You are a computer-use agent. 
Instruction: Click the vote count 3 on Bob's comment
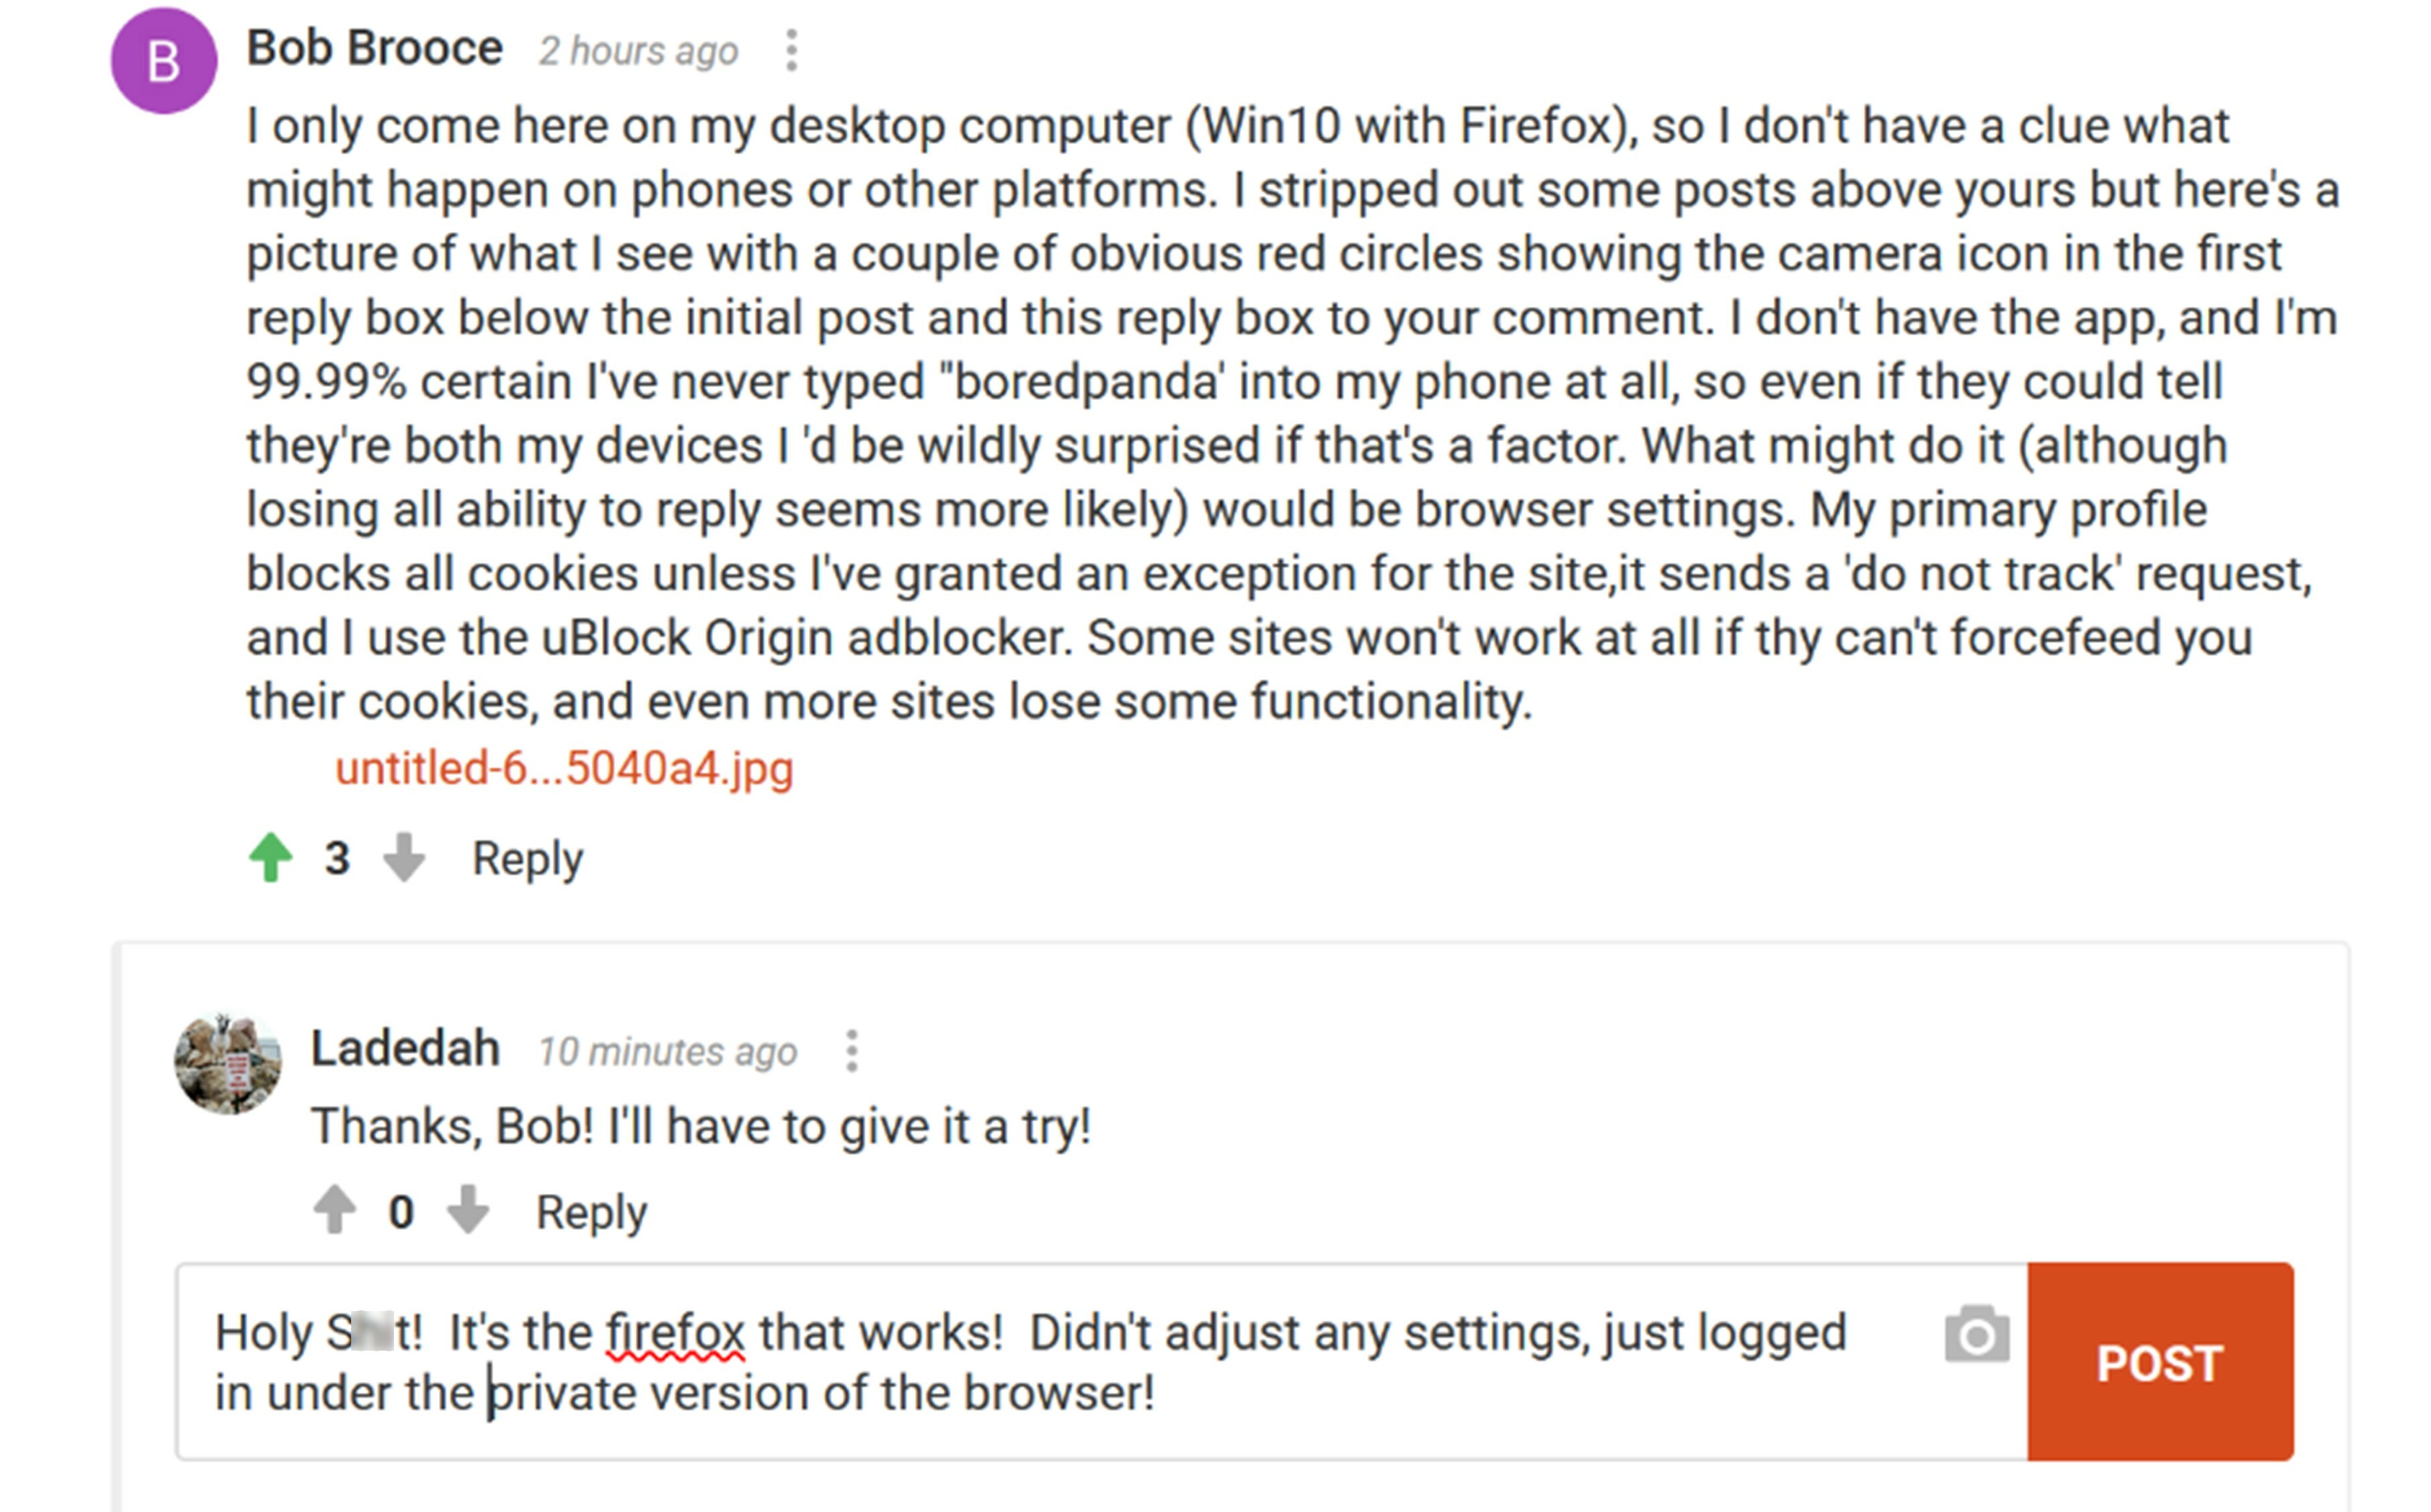(337, 859)
